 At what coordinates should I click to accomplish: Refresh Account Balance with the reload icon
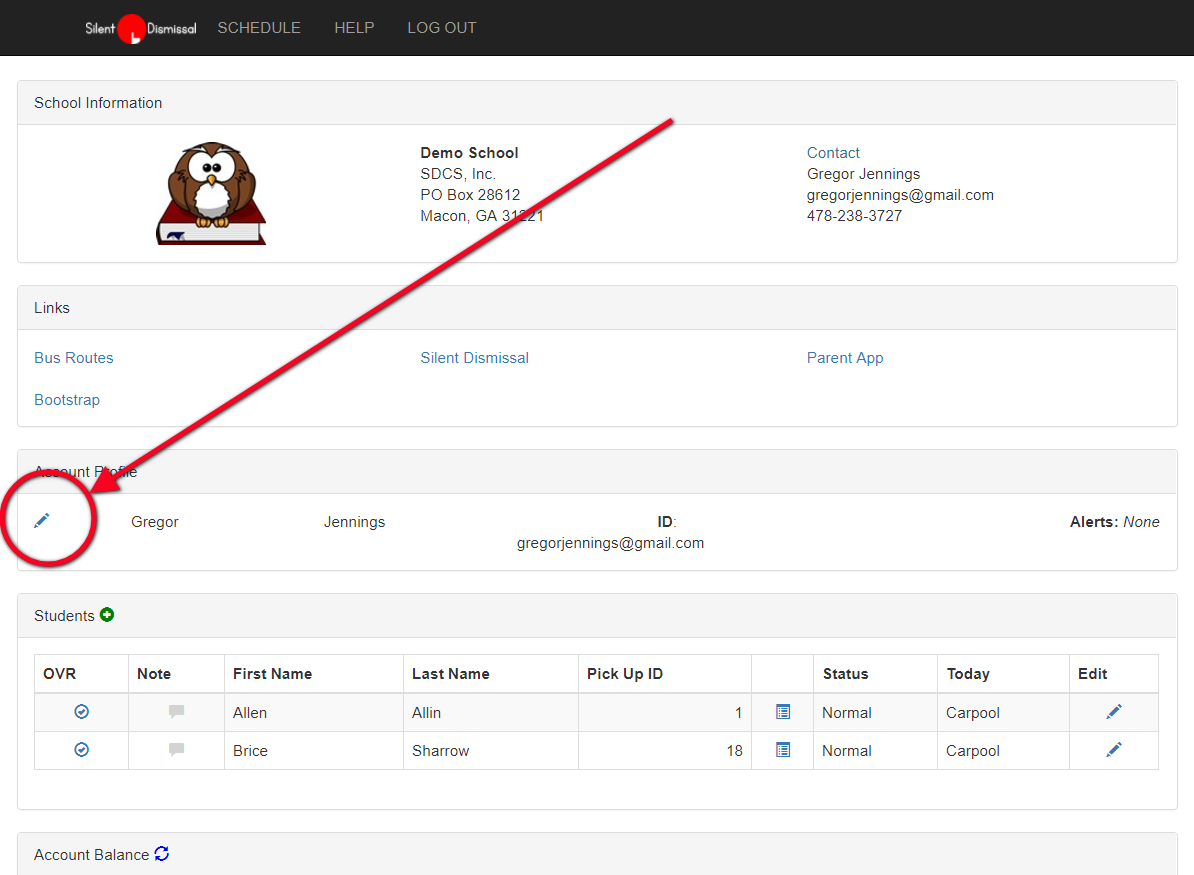(162, 854)
